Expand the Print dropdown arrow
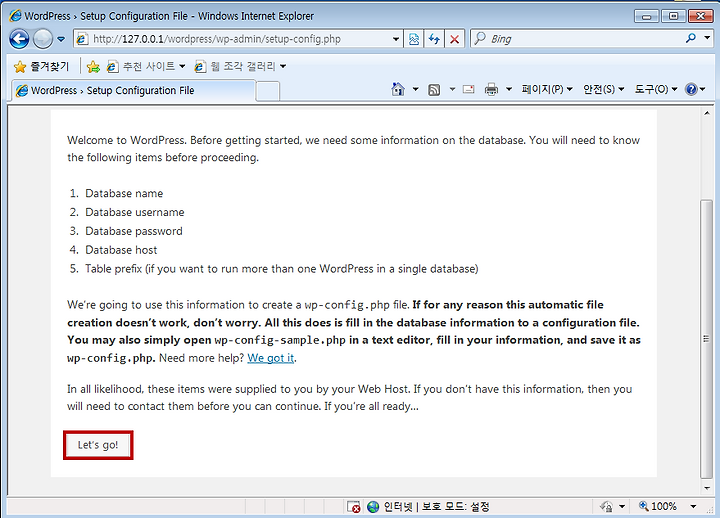This screenshot has width=720, height=518. (x=509, y=89)
